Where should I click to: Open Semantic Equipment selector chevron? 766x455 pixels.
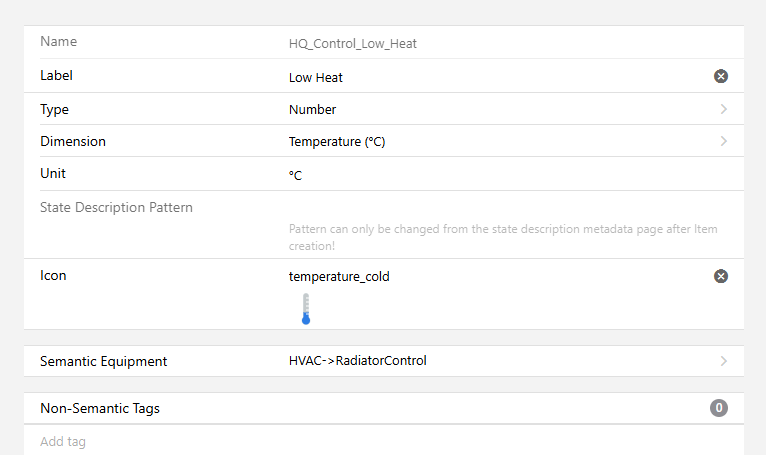pyautogui.click(x=723, y=361)
